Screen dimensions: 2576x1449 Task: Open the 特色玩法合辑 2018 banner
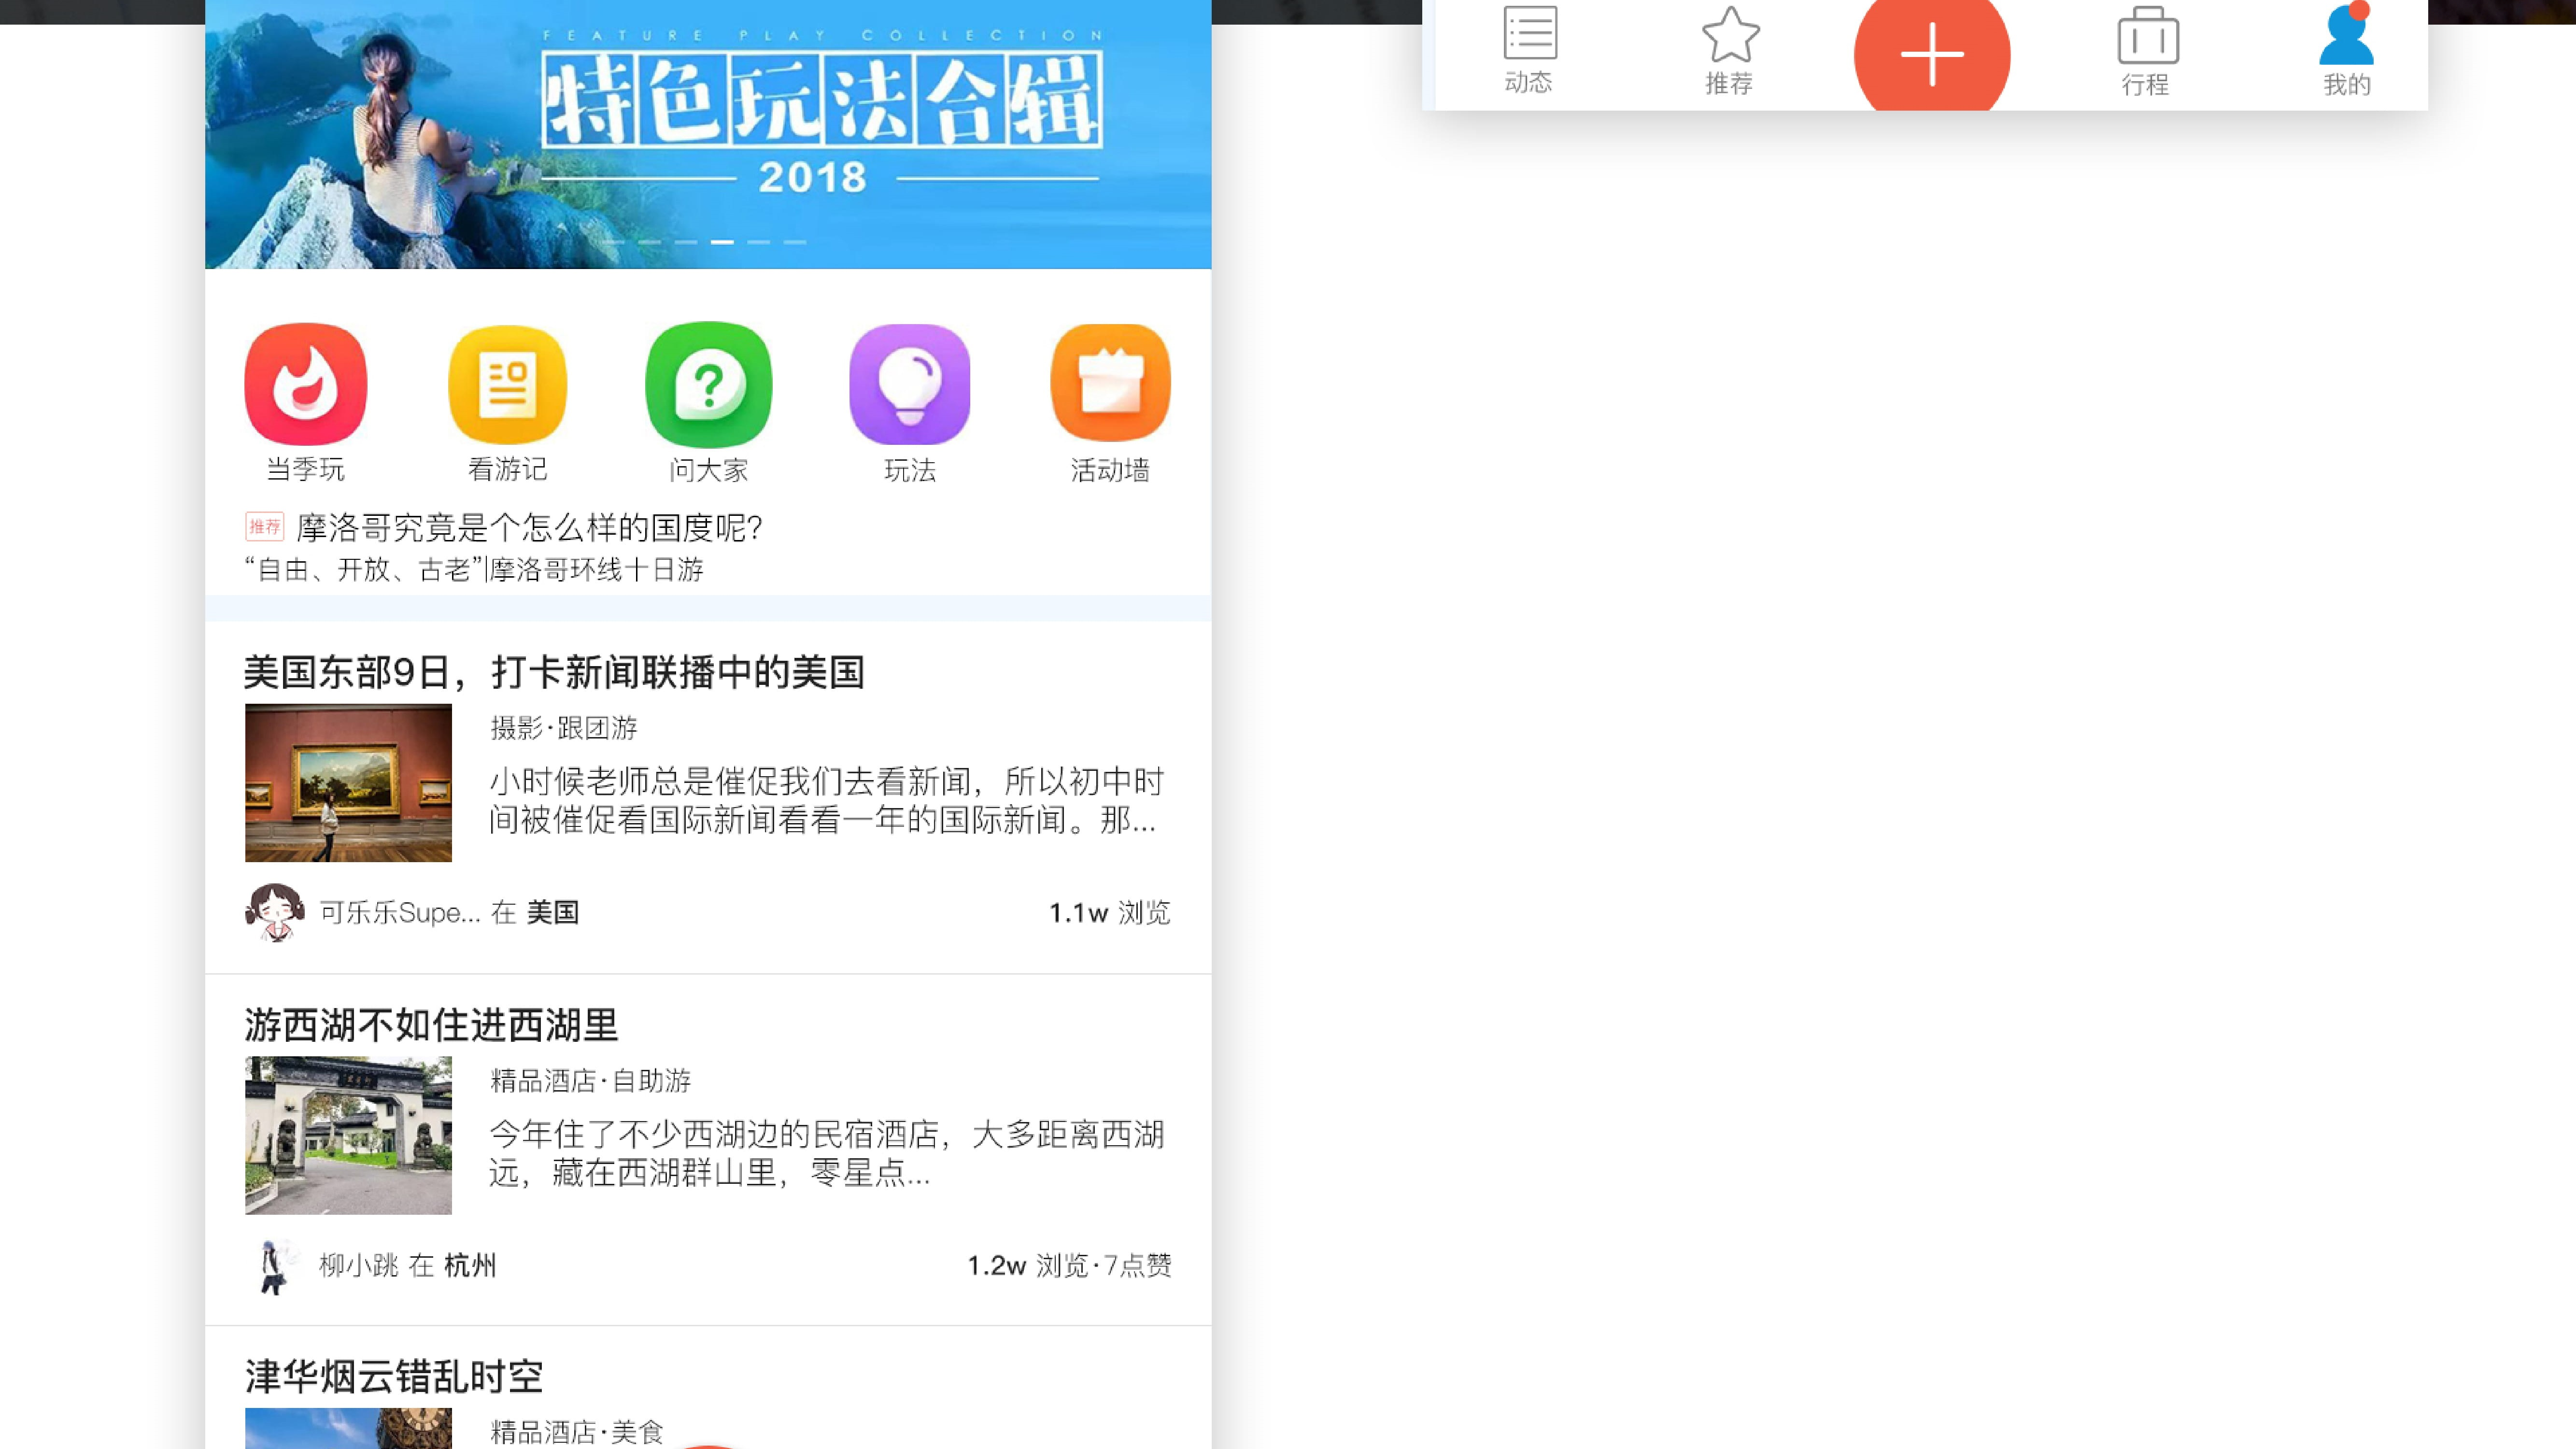tap(708, 134)
